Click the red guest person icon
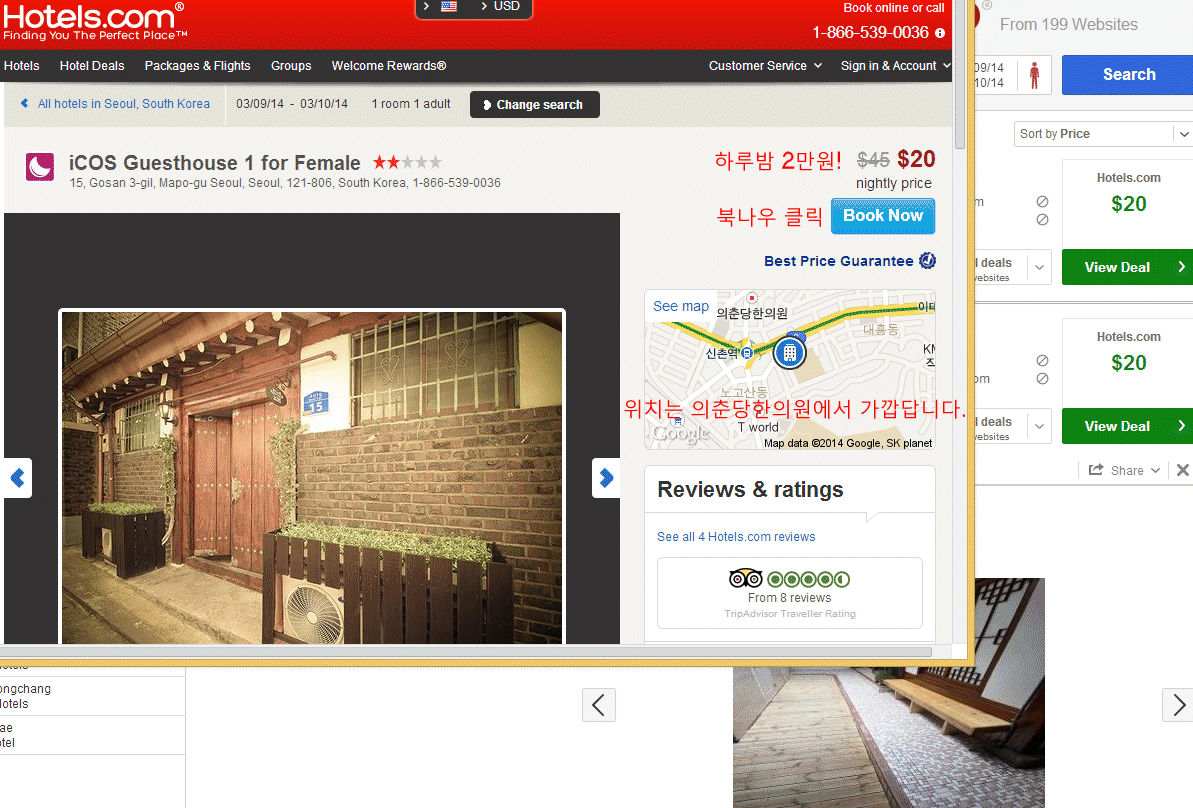1193x808 pixels. pyautogui.click(x=1035, y=75)
